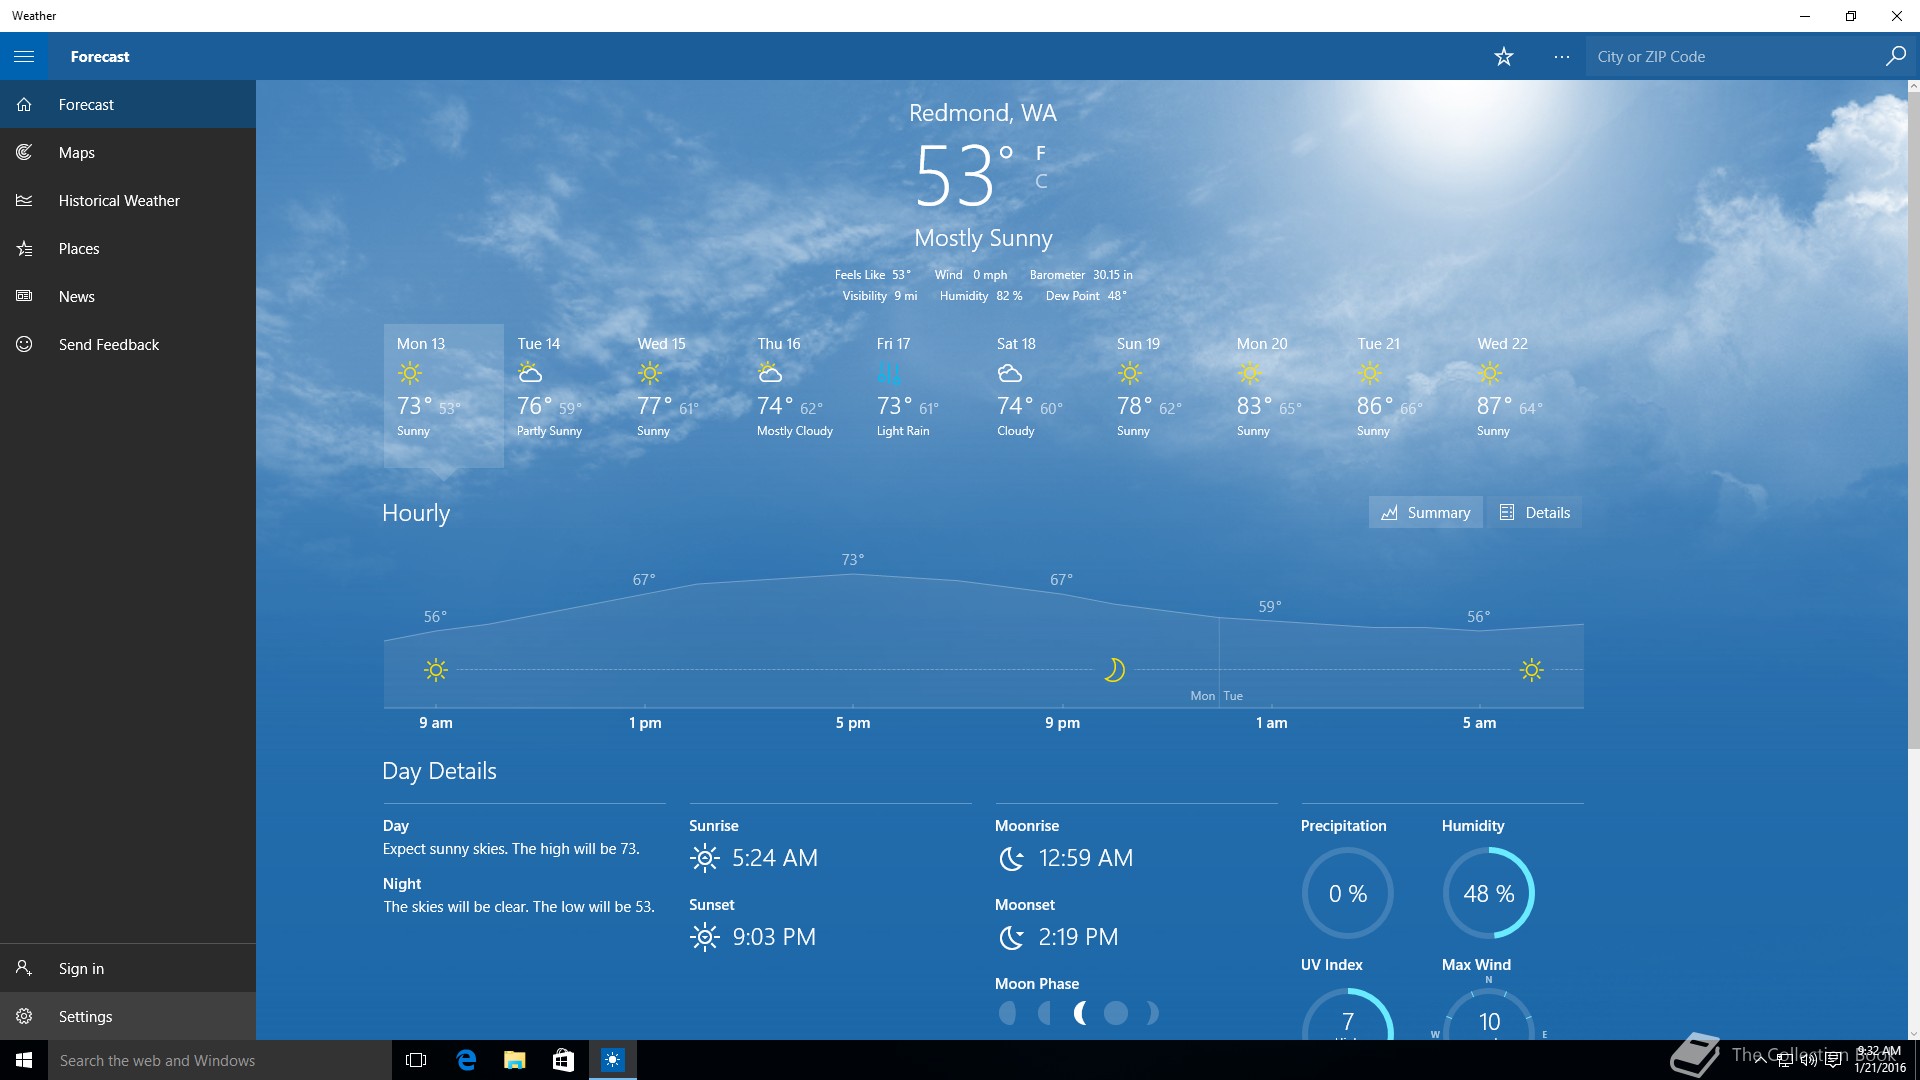The height and width of the screenshot is (1080, 1920).
Task: Click the moon icon on hourly chart
Action: [1114, 670]
